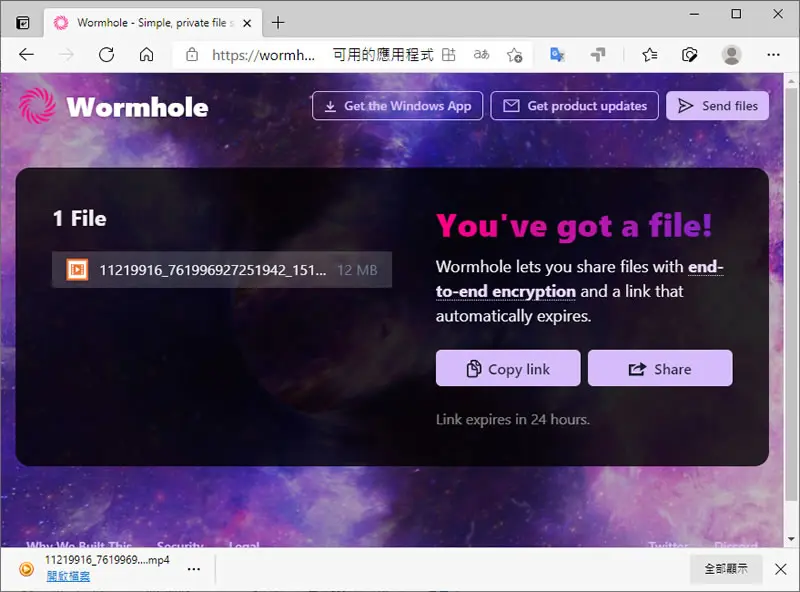The image size is (800, 592).
Task: Open the browser profile avatar
Action: (731, 55)
